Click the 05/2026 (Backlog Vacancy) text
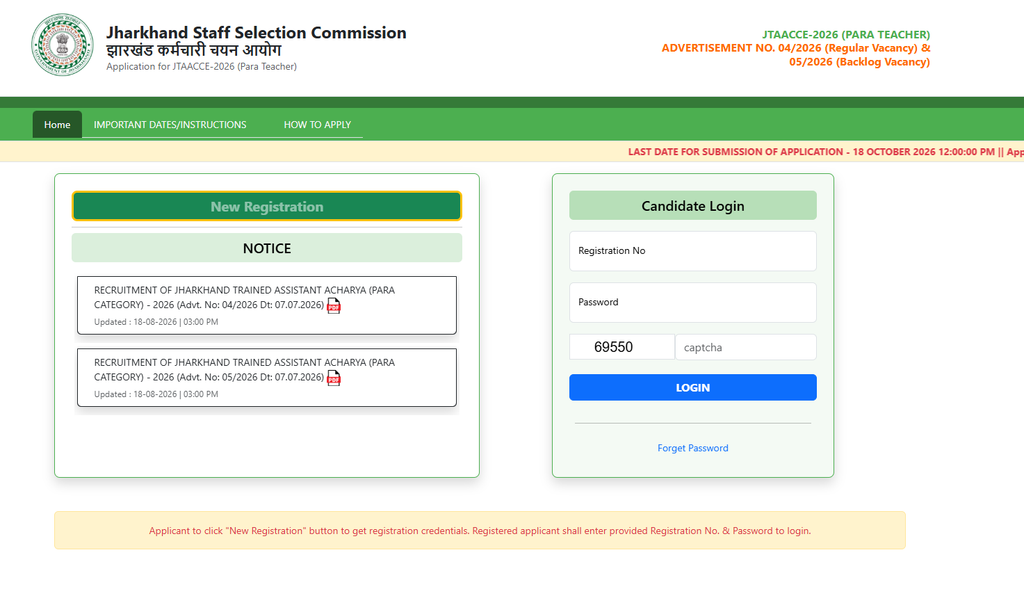 (x=859, y=62)
